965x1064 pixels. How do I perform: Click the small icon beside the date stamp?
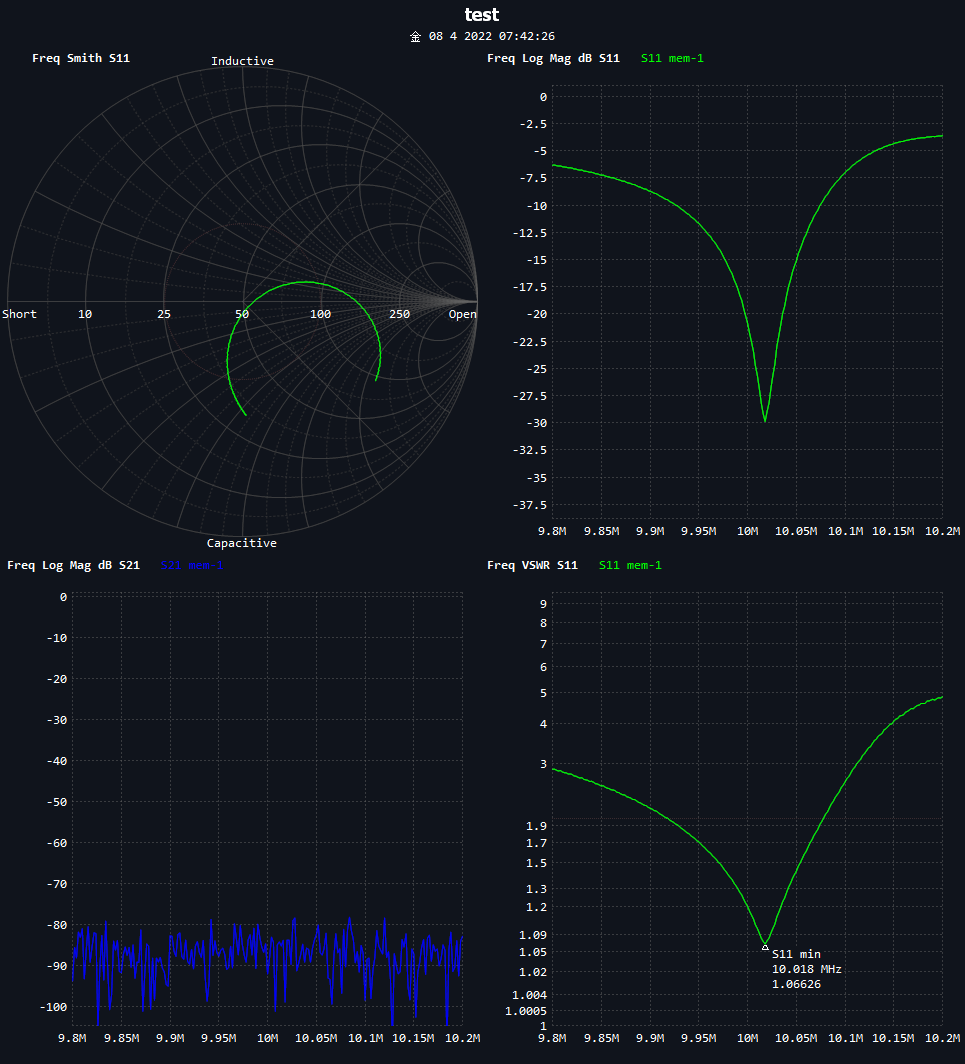click(x=415, y=37)
